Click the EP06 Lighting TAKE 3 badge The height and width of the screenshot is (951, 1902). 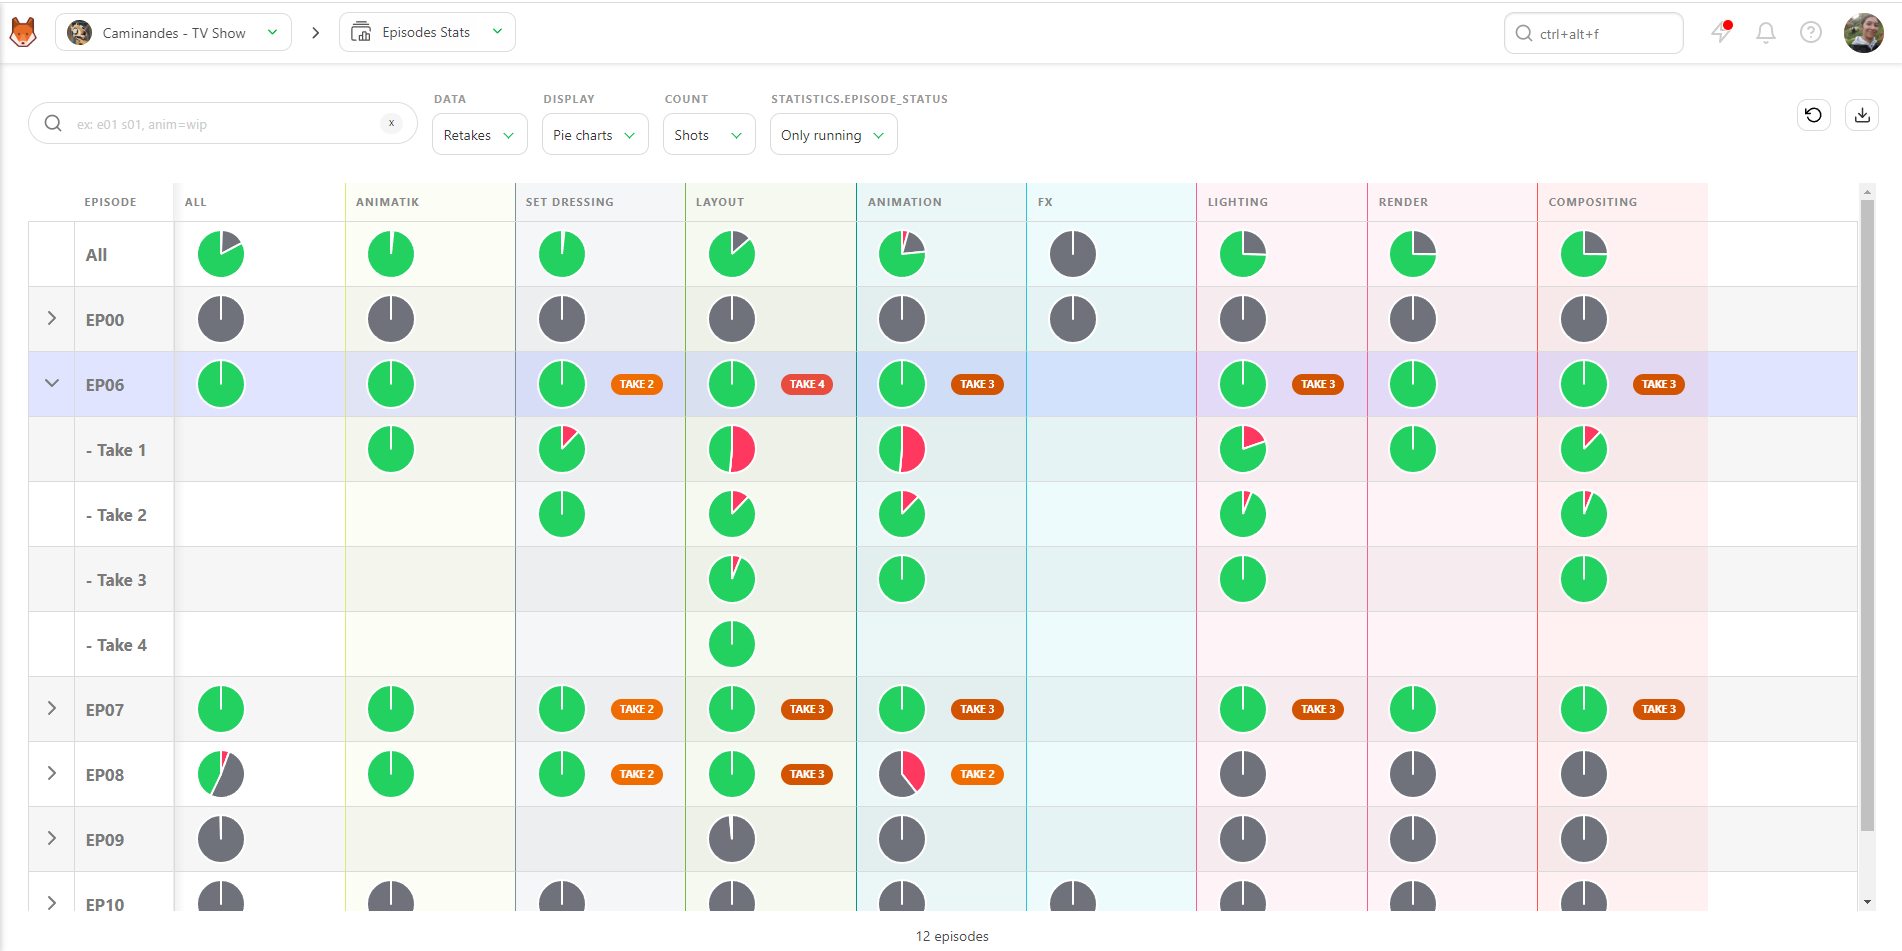[1318, 384]
